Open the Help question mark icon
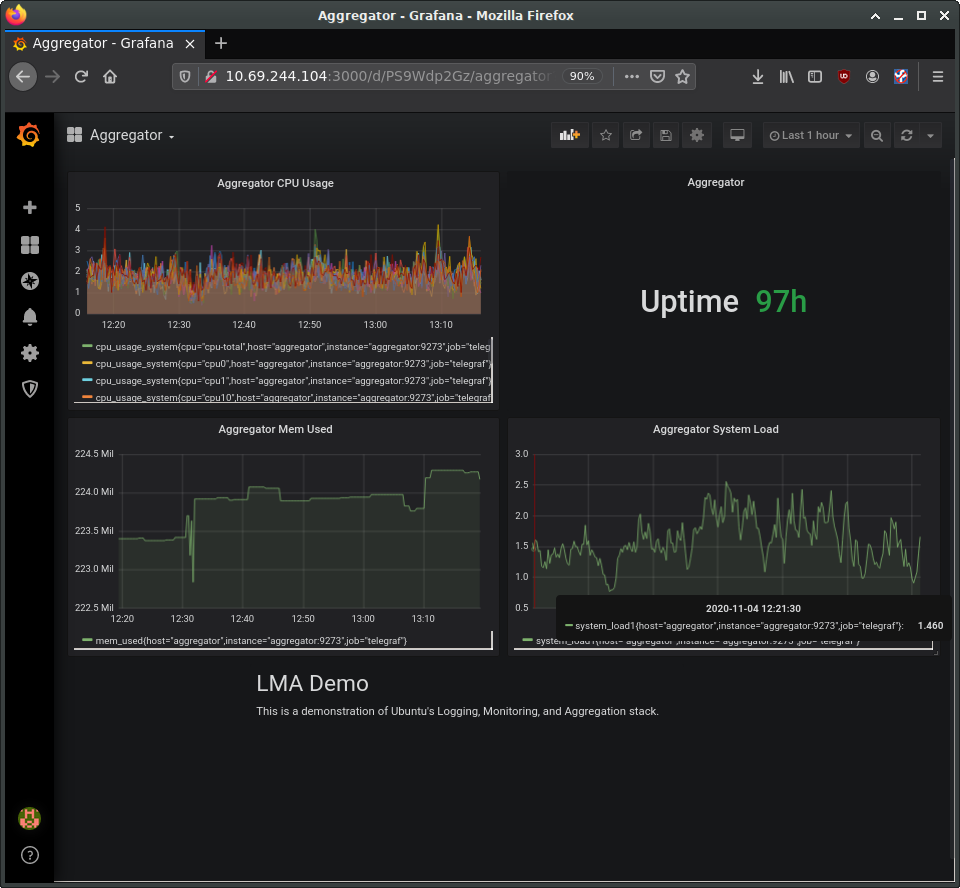 (29, 855)
